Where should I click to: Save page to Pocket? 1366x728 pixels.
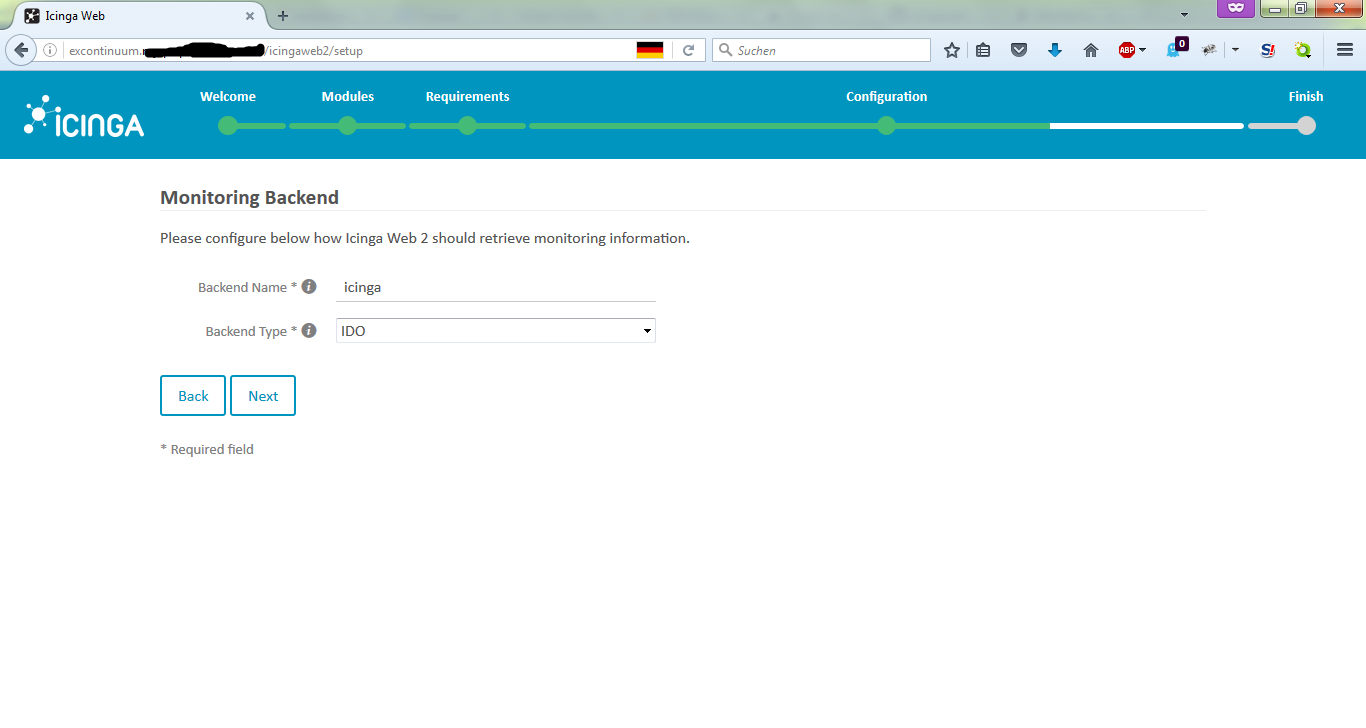click(x=1019, y=50)
